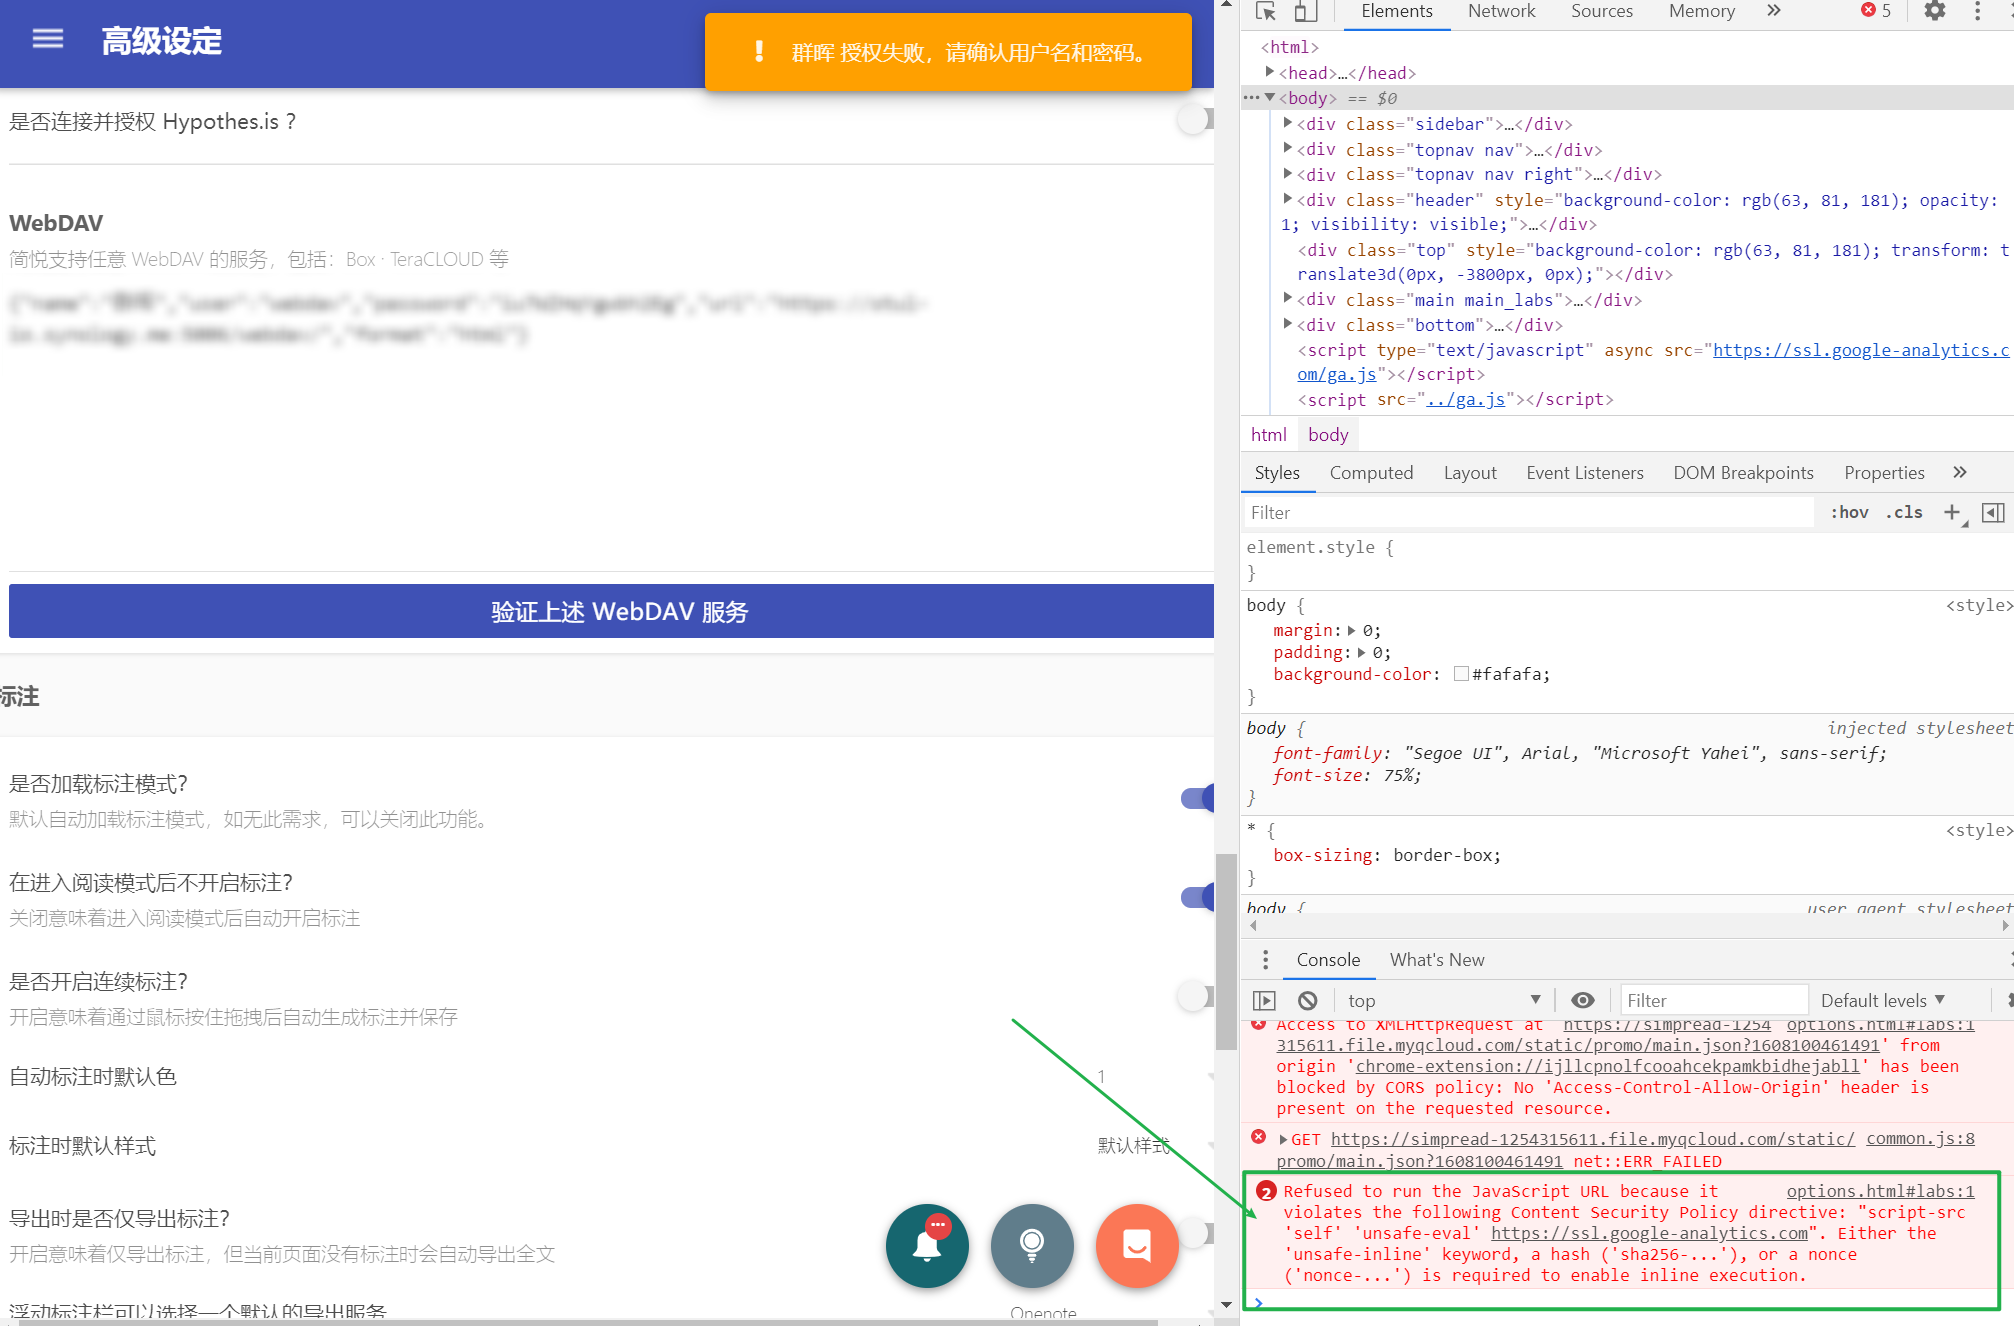The image size is (2014, 1326).
Task: Collapse the body element in Elements tree
Action: [x=1271, y=98]
